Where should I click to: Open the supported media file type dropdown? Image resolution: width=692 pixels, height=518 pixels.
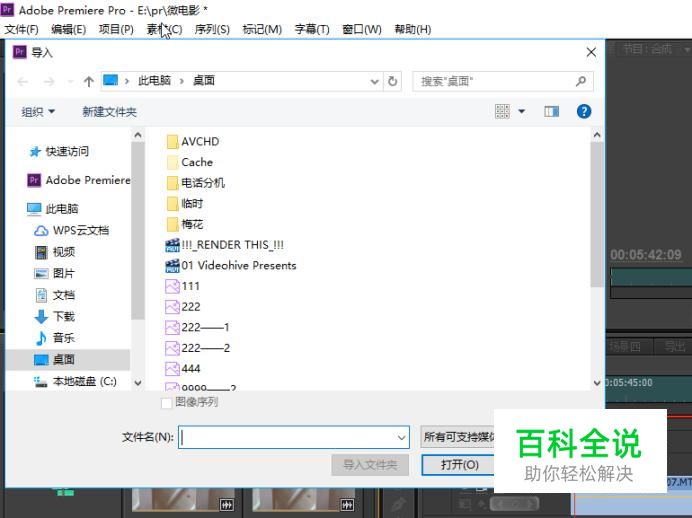click(x=458, y=437)
